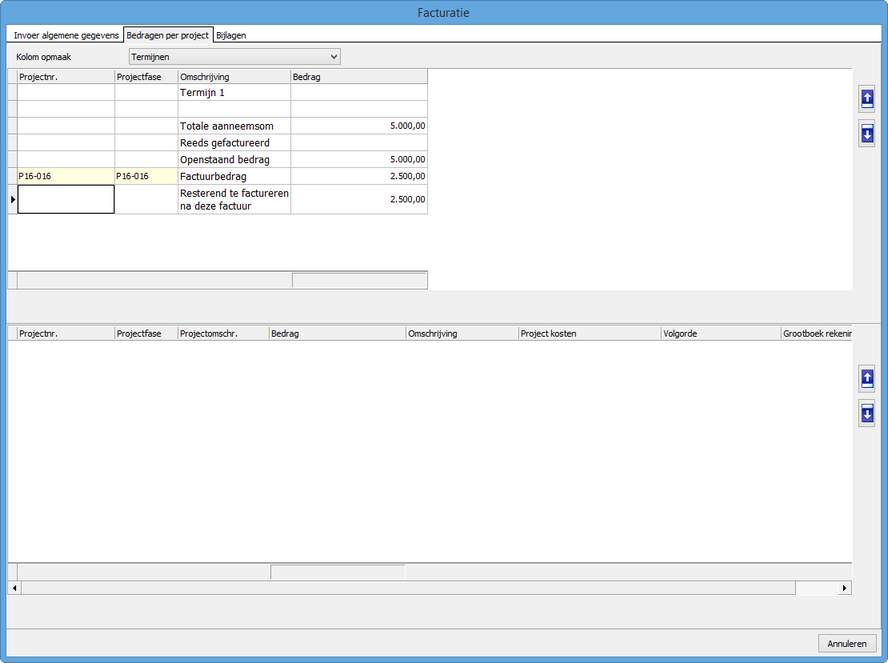Screen dimensions: 888x663
Task: Click left arrow of horizontal scrollbar
Action: 14,588
